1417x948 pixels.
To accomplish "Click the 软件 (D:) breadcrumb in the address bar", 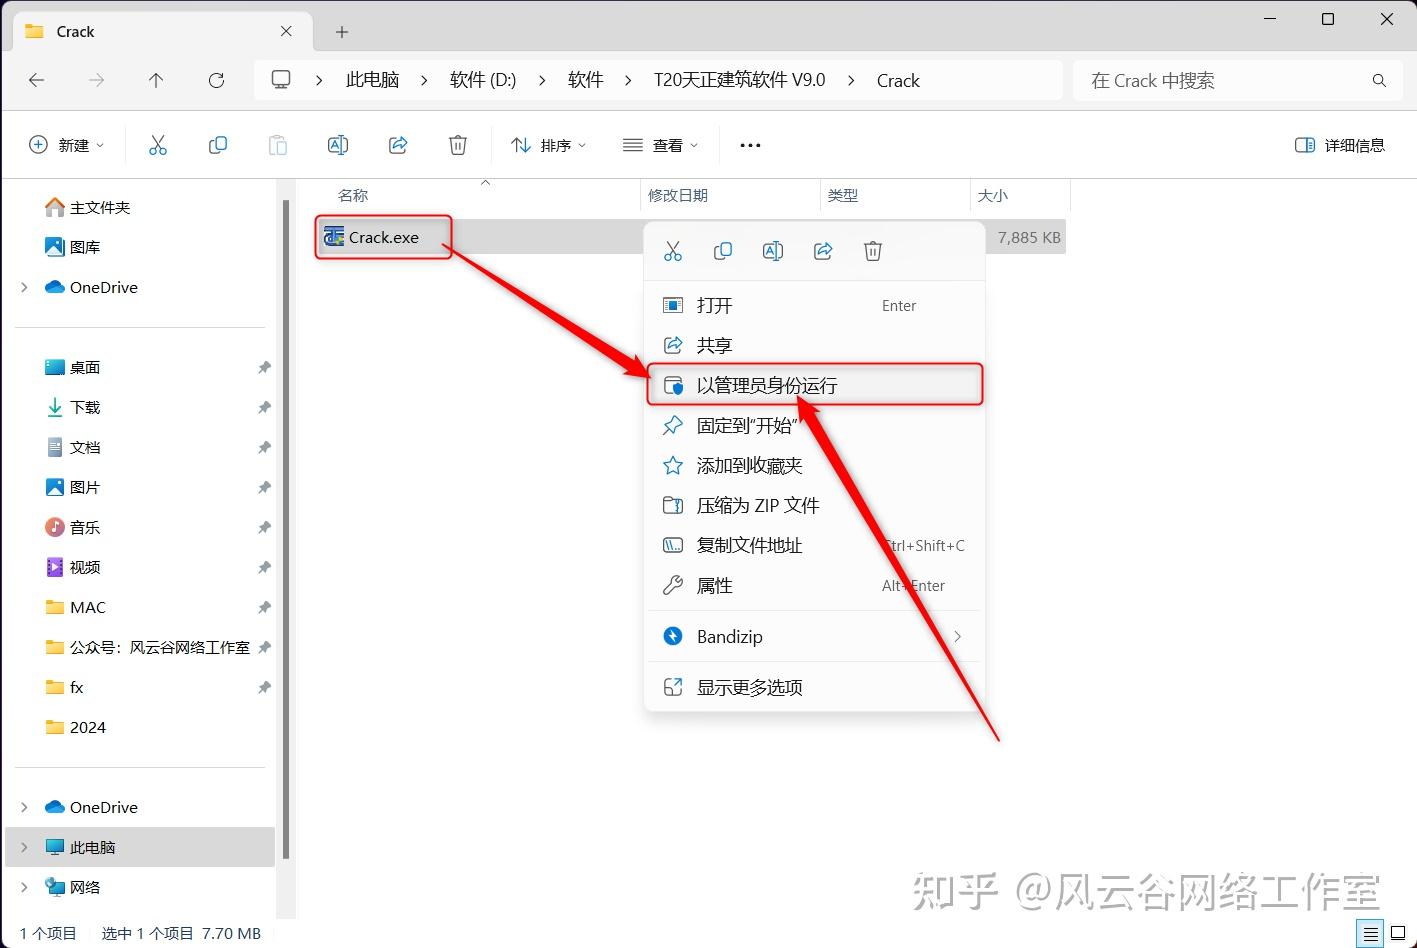I will [x=483, y=80].
